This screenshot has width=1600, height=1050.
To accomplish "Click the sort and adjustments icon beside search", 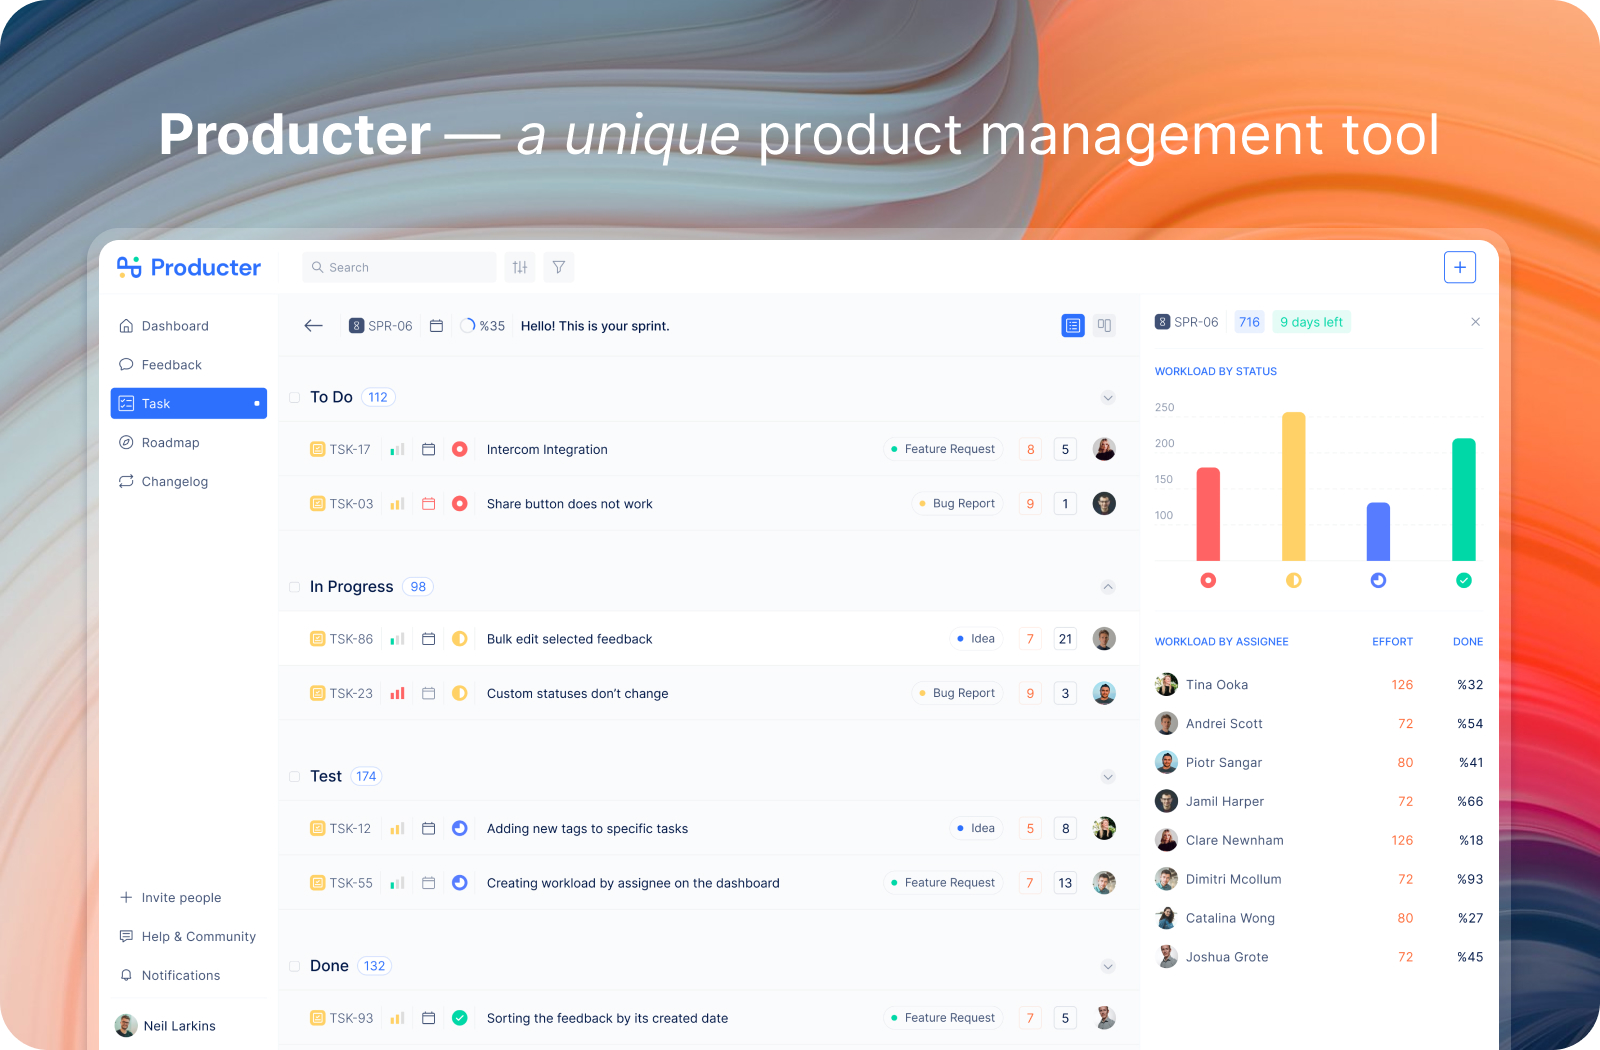I will (x=519, y=267).
